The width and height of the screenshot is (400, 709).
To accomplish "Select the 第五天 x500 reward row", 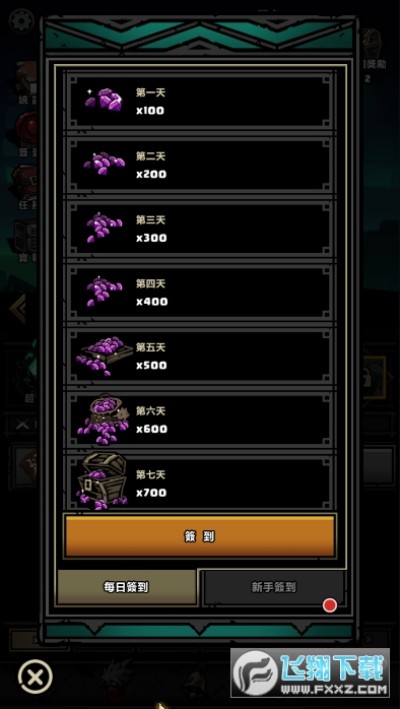I will pos(200,356).
